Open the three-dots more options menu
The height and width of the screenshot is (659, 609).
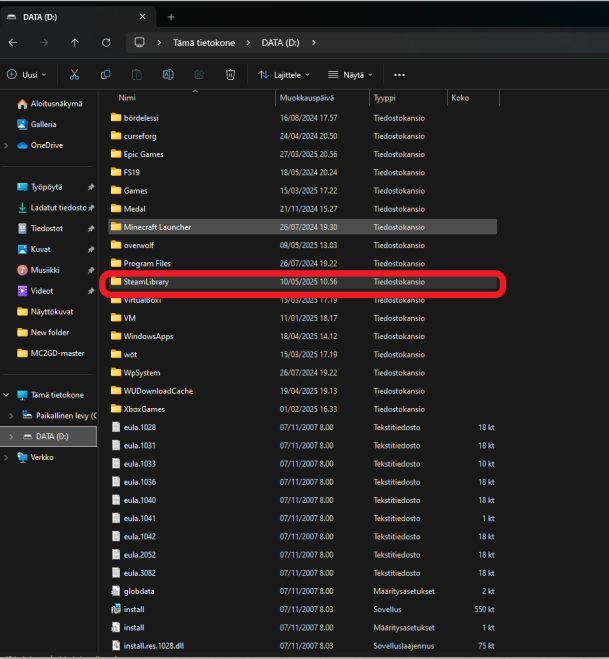pos(399,75)
